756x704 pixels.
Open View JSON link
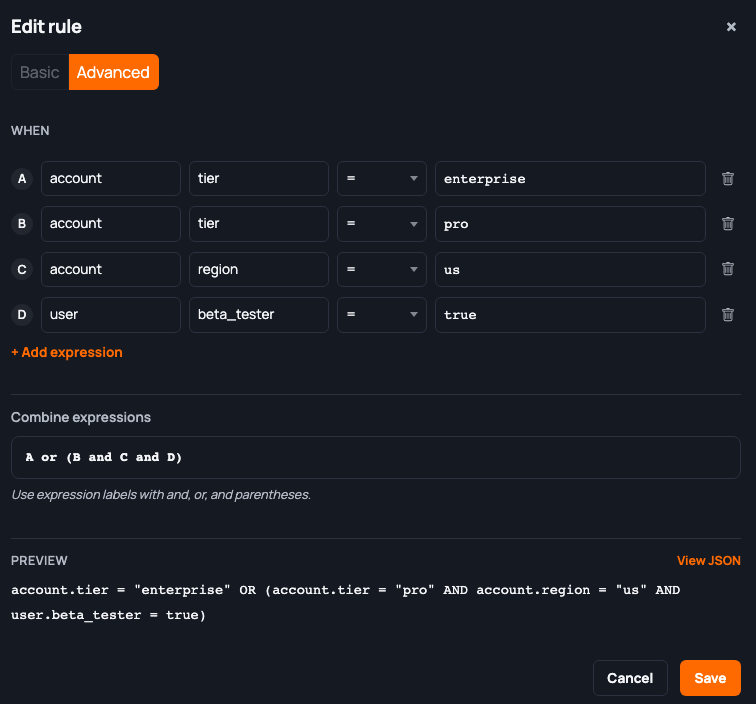tap(708, 560)
